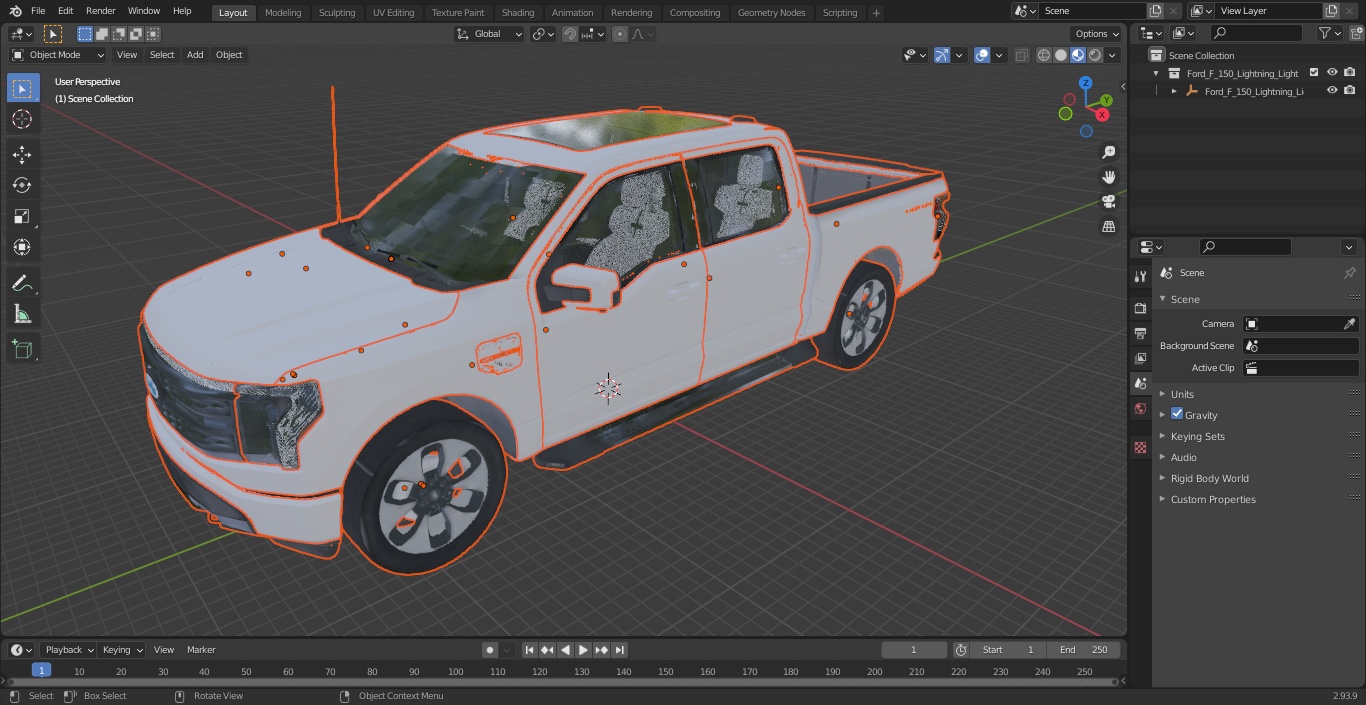Activate the Scale tool

[x=22, y=216]
